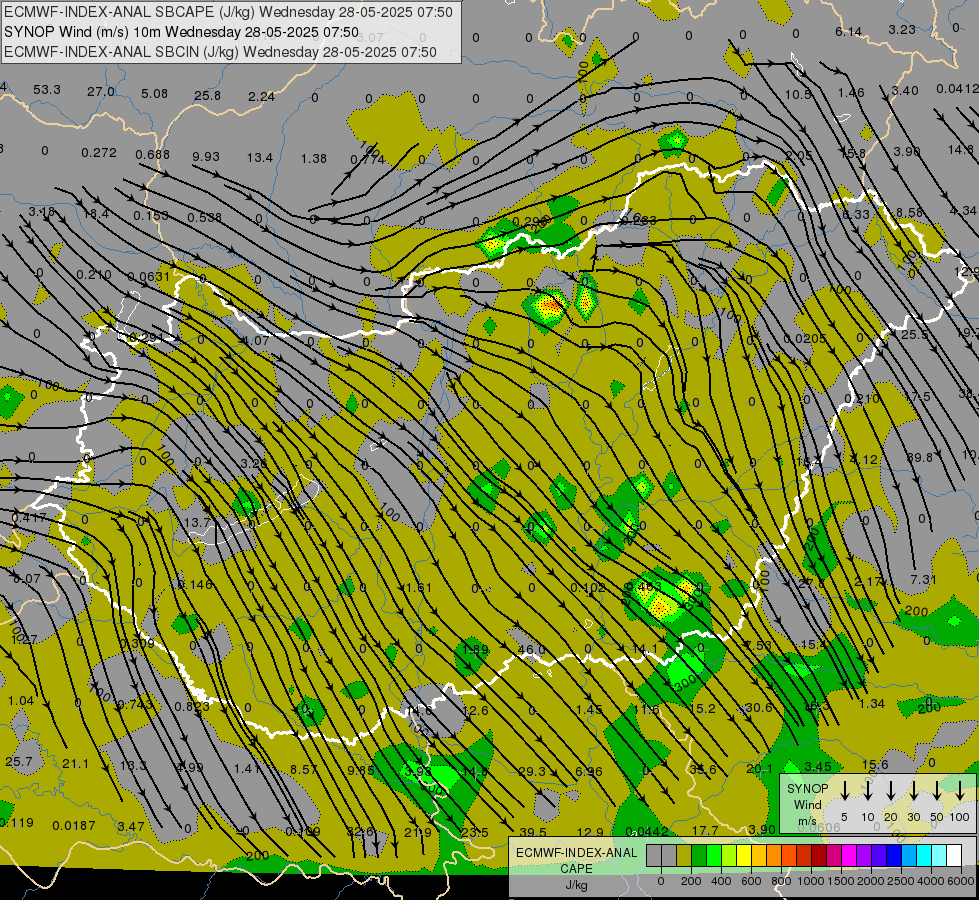Click the 0.688 value on the map
This screenshot has height=900, width=979.
click(152, 154)
